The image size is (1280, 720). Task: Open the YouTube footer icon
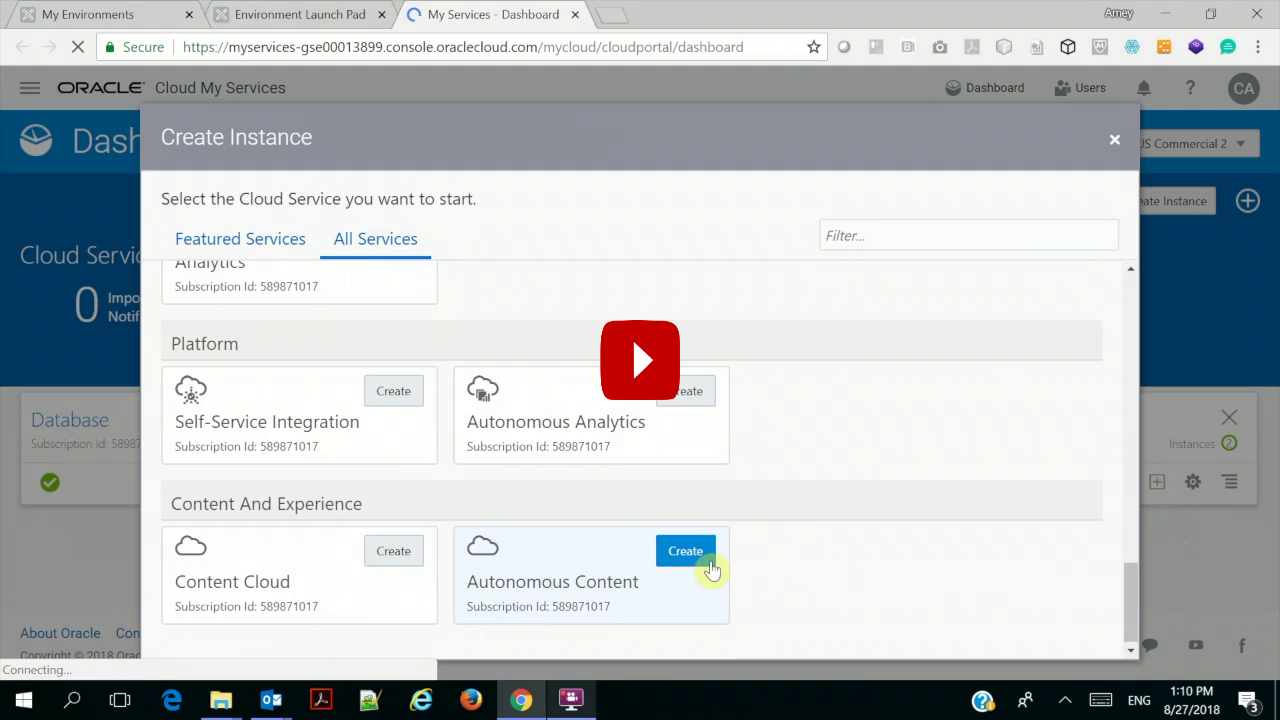click(x=1196, y=646)
